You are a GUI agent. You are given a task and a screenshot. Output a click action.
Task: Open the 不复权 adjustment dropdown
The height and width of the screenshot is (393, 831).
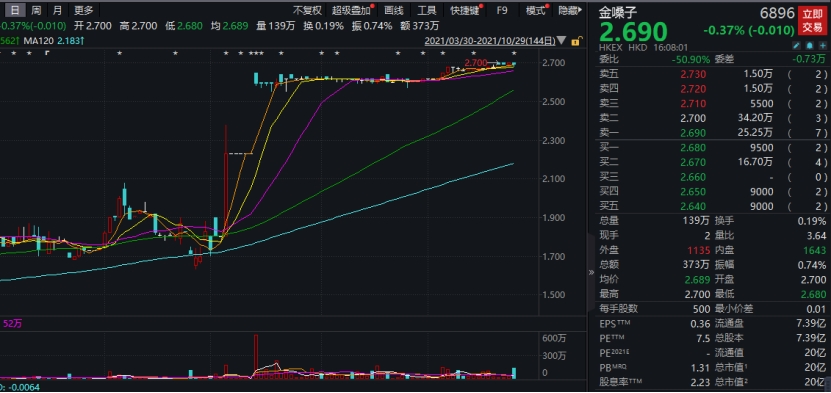(308, 10)
